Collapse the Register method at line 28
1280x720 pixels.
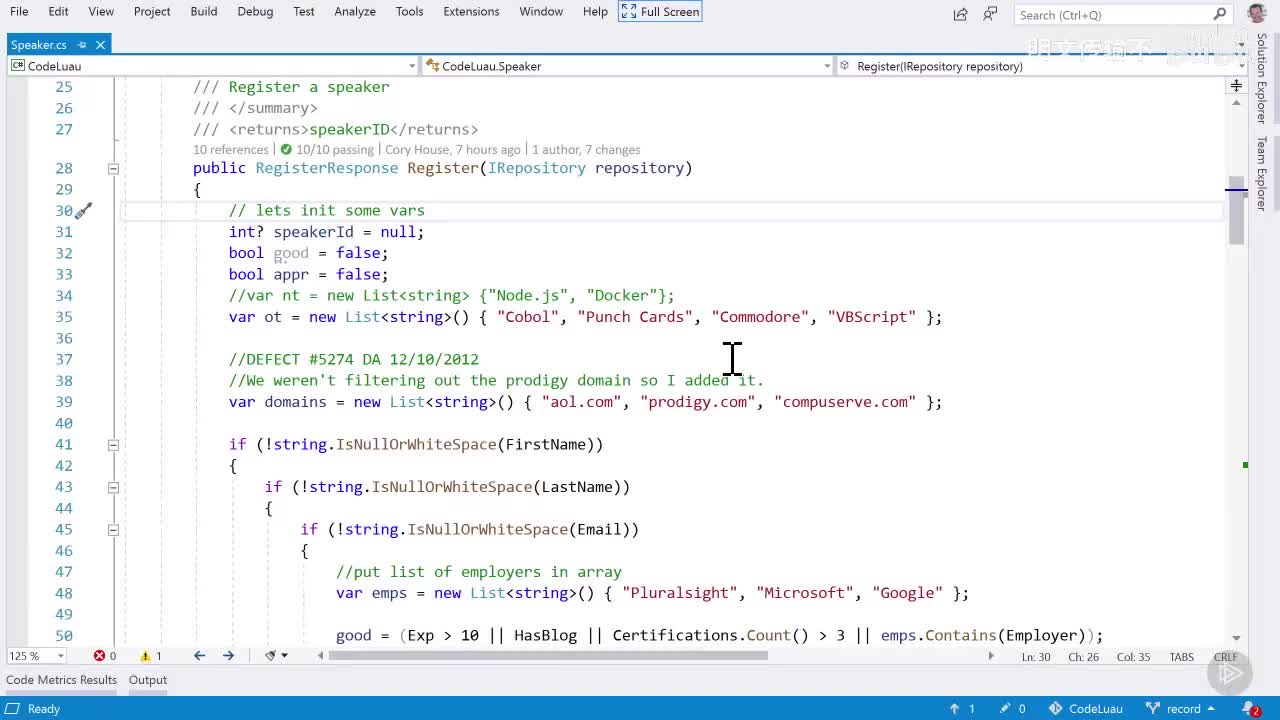click(x=113, y=169)
